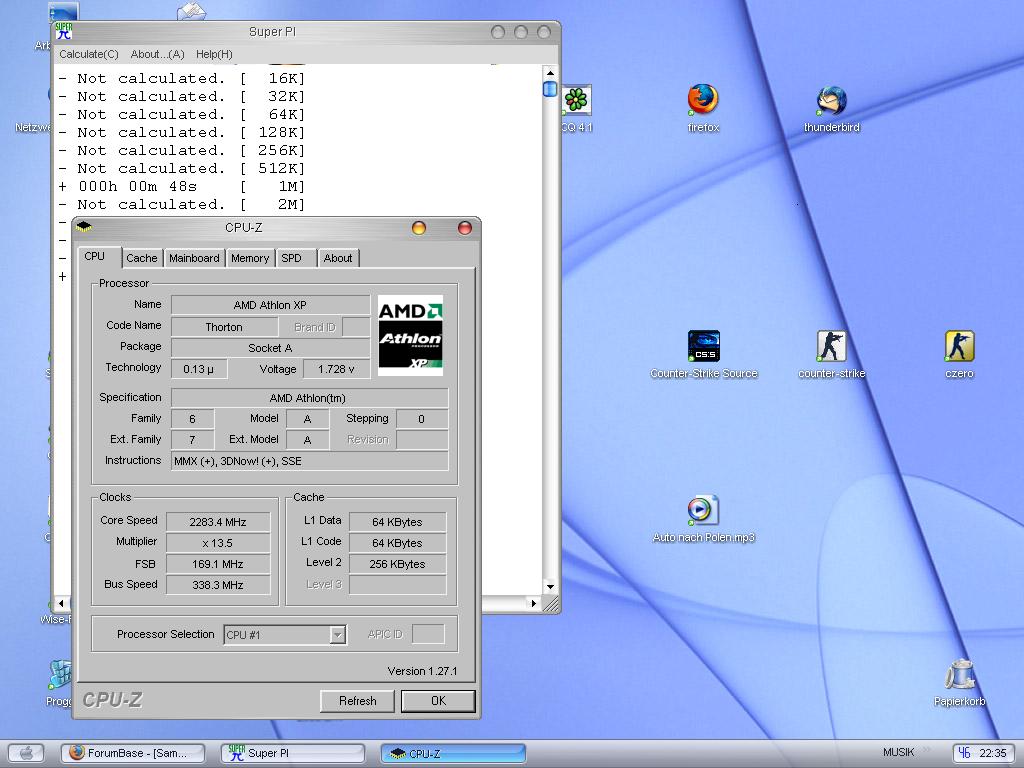Click the CPU-Z logo text at bottom
The image size is (1024, 768).
[112, 699]
